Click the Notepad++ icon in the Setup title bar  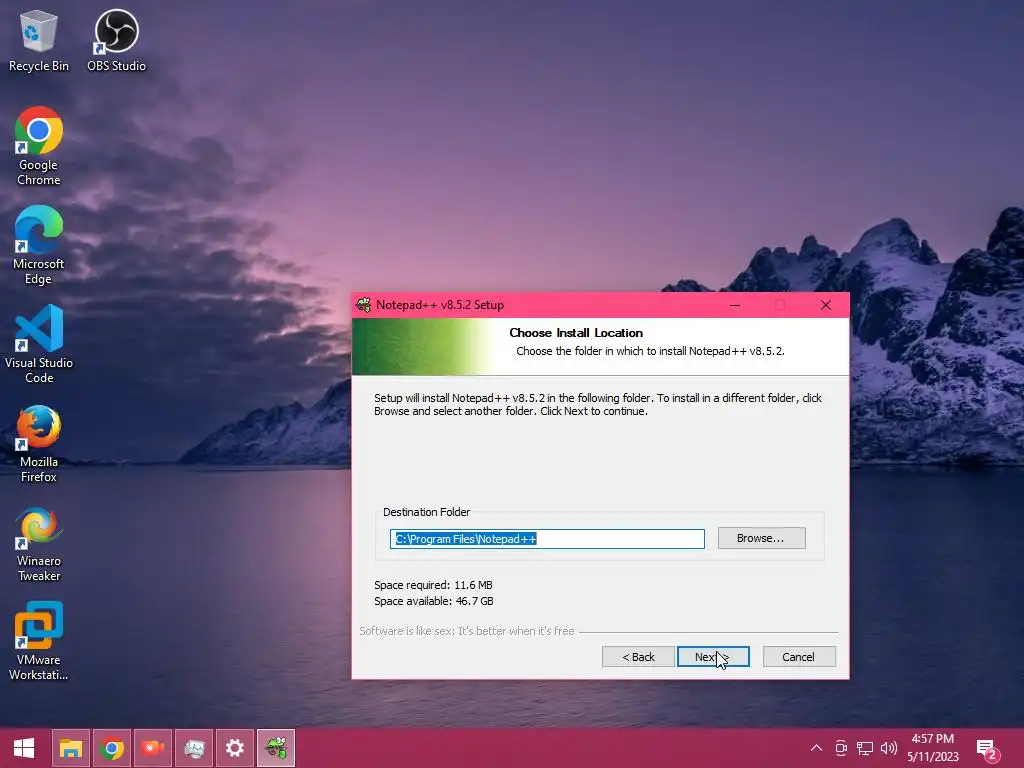point(363,305)
